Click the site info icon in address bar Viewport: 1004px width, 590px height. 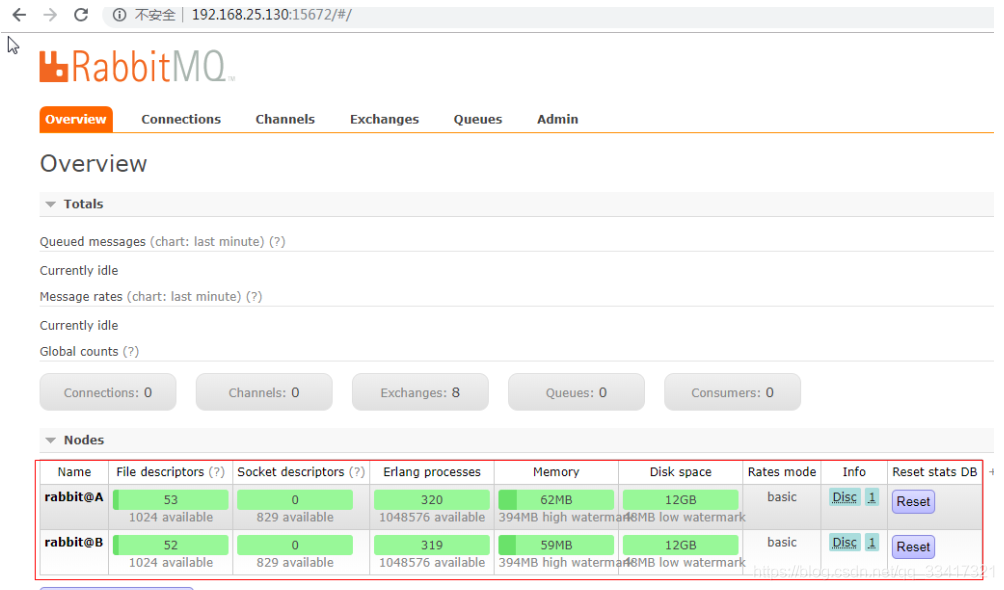pyautogui.click(x=119, y=15)
